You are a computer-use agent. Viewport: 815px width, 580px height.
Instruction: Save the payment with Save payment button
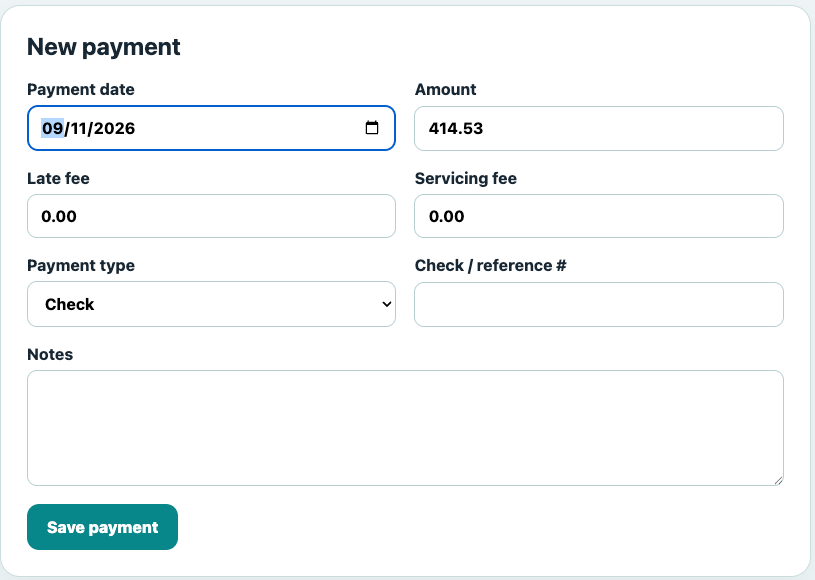tap(102, 527)
